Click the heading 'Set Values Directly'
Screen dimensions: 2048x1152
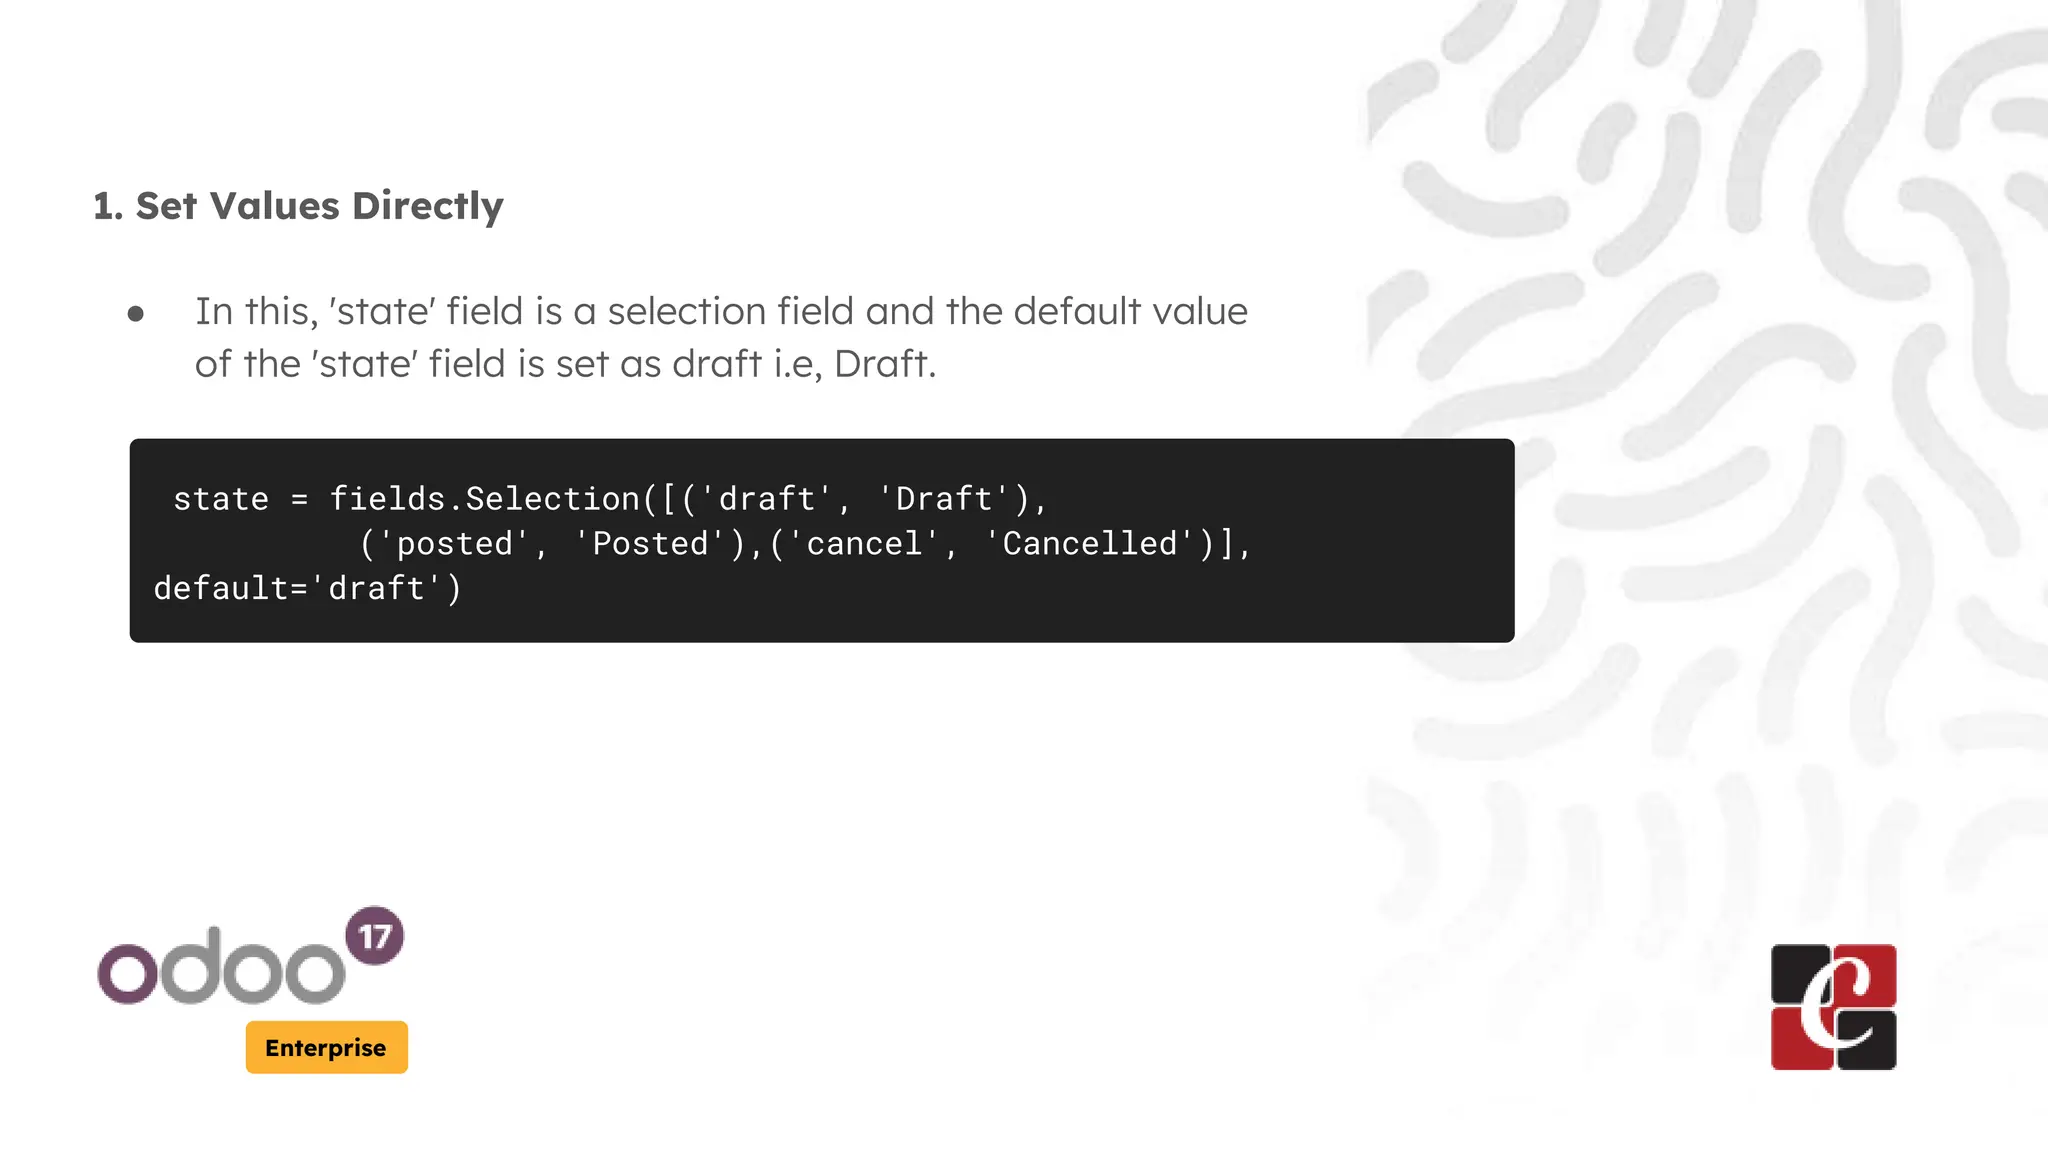[319, 206]
